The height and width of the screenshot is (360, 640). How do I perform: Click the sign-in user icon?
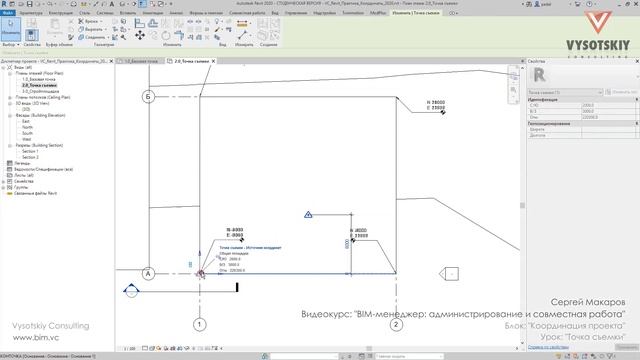click(x=537, y=4)
